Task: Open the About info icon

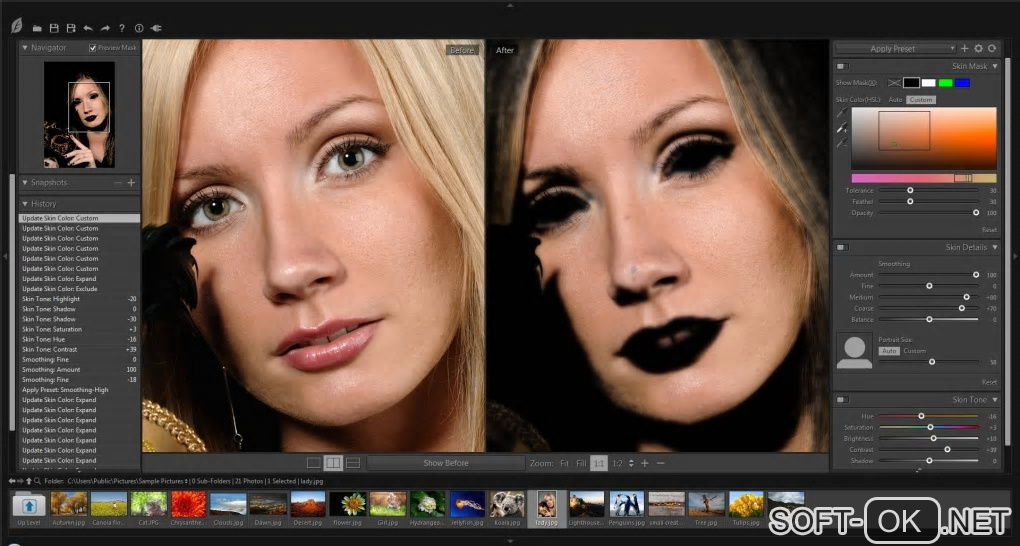Action: point(139,29)
